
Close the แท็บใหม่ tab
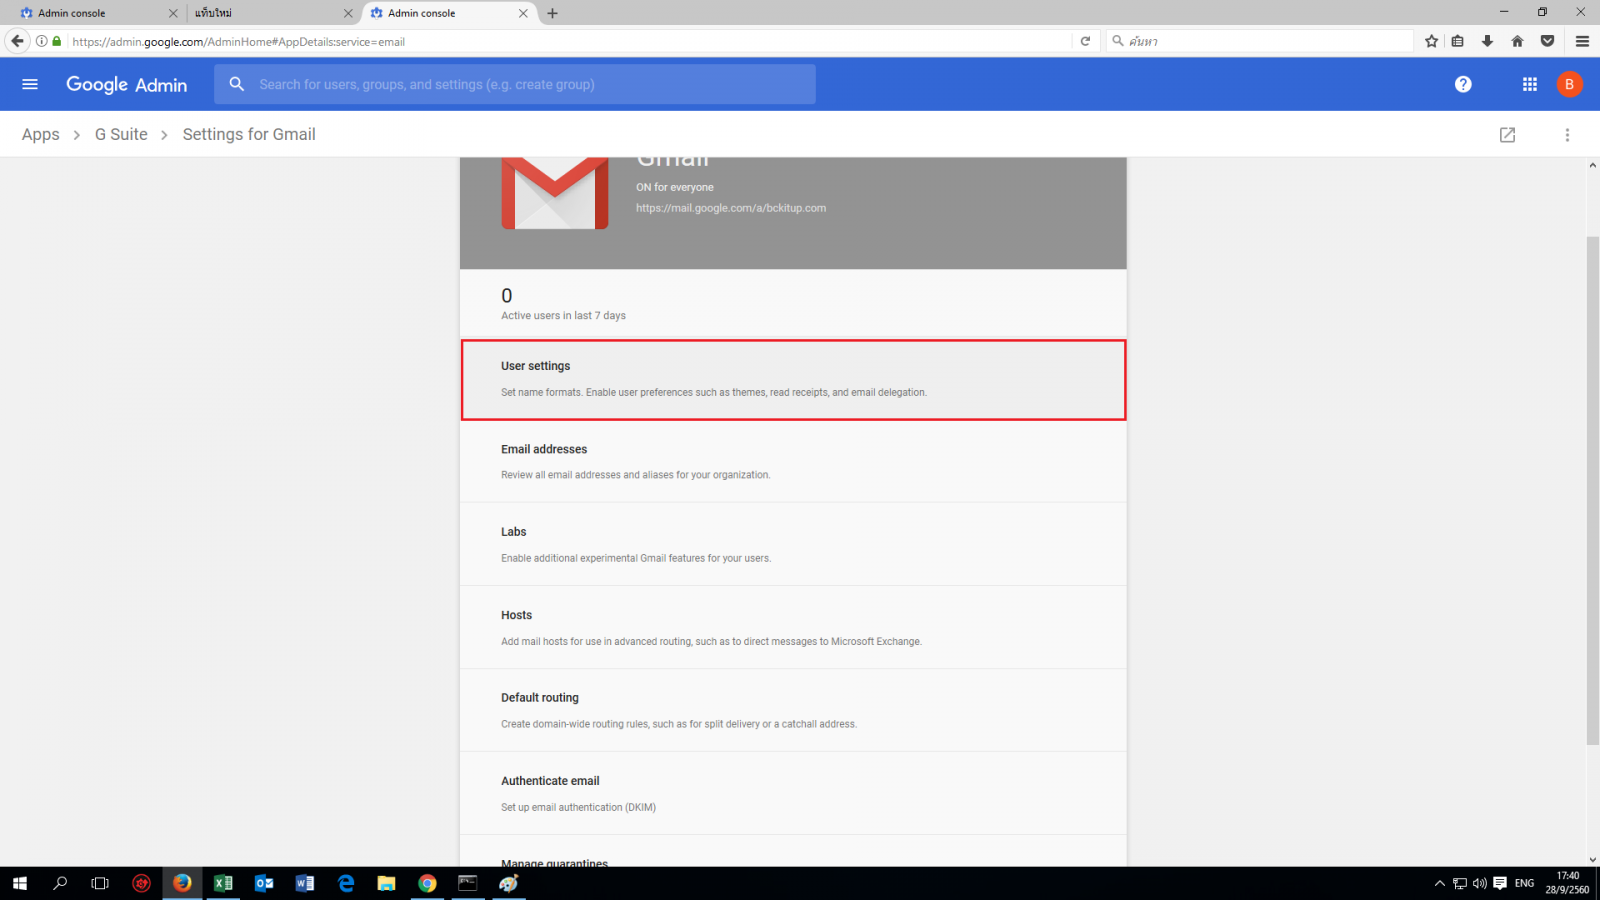(348, 13)
